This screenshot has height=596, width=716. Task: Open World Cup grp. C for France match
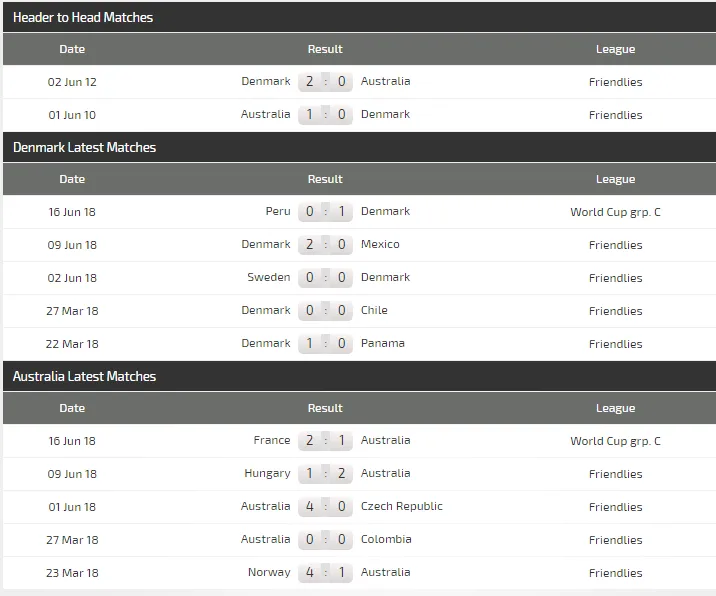point(615,441)
